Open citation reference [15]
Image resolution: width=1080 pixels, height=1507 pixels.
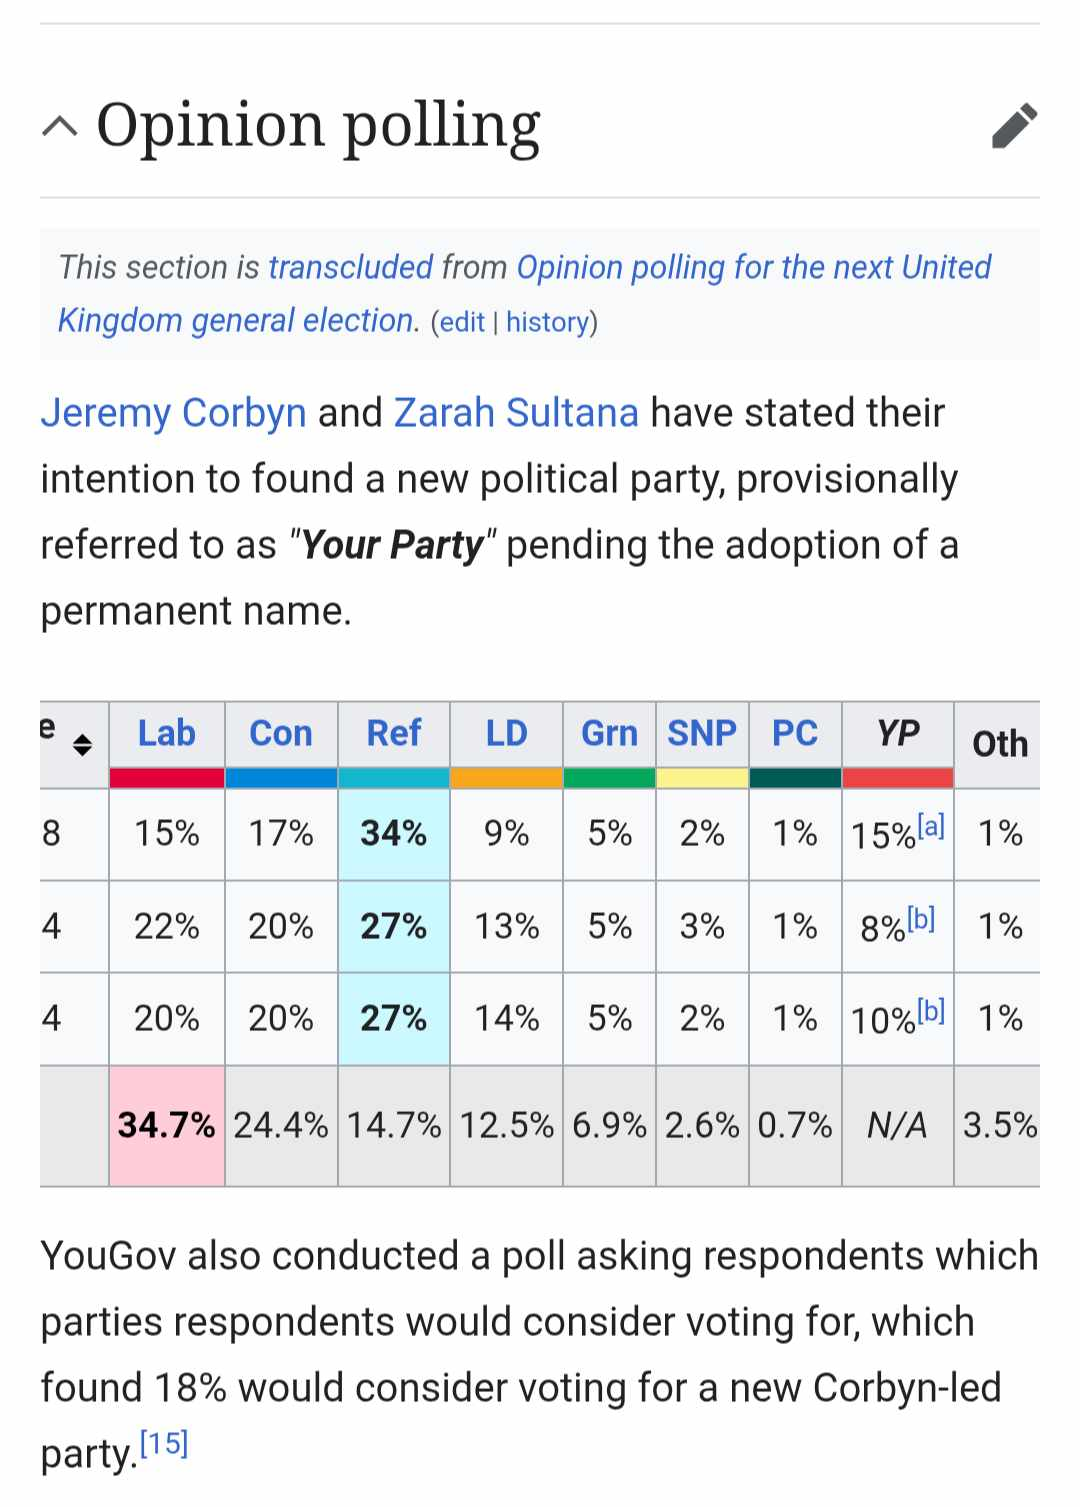[x=164, y=1443]
